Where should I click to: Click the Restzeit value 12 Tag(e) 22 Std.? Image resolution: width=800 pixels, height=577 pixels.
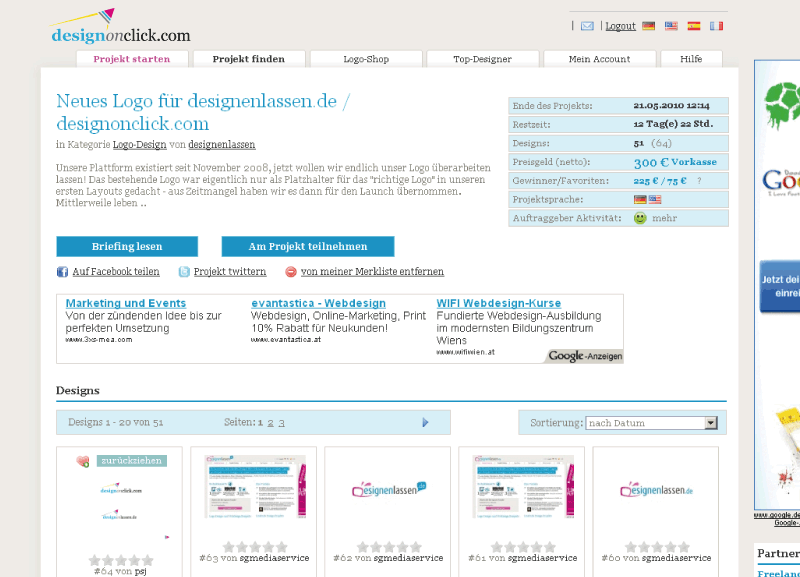point(673,124)
